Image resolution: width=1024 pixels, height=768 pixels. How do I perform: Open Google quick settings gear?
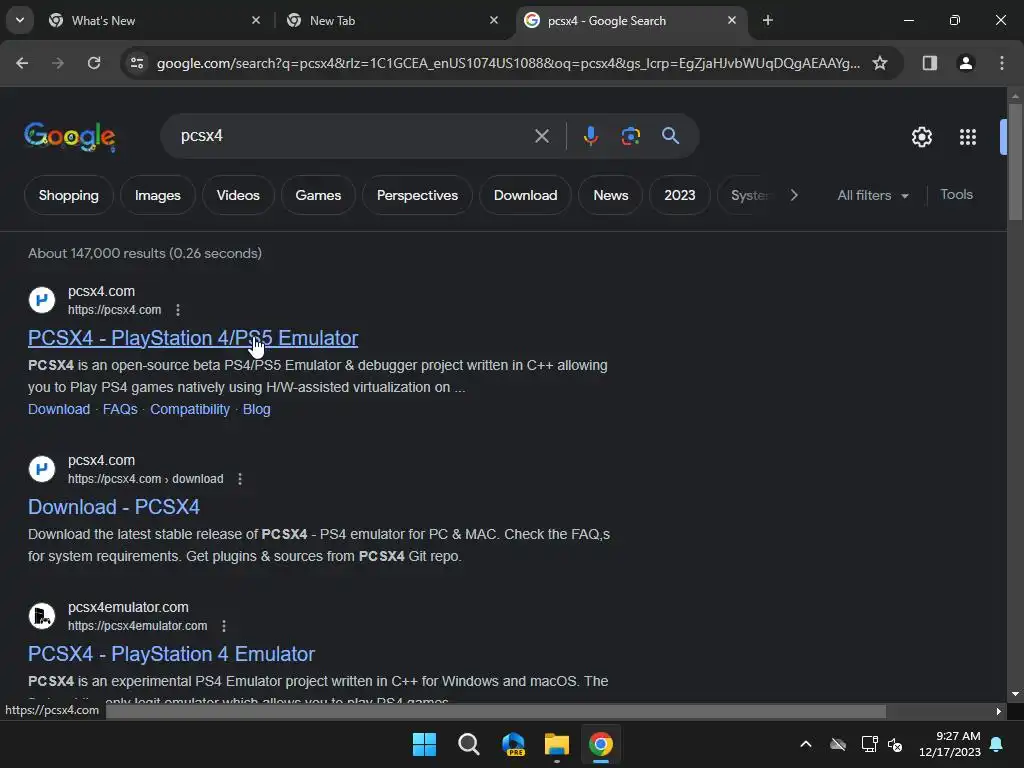click(x=921, y=137)
